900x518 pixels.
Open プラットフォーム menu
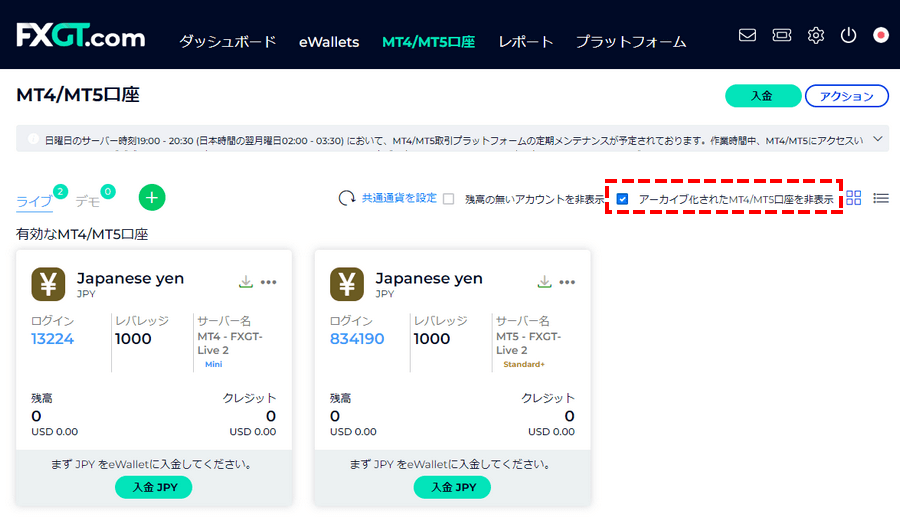coord(631,42)
